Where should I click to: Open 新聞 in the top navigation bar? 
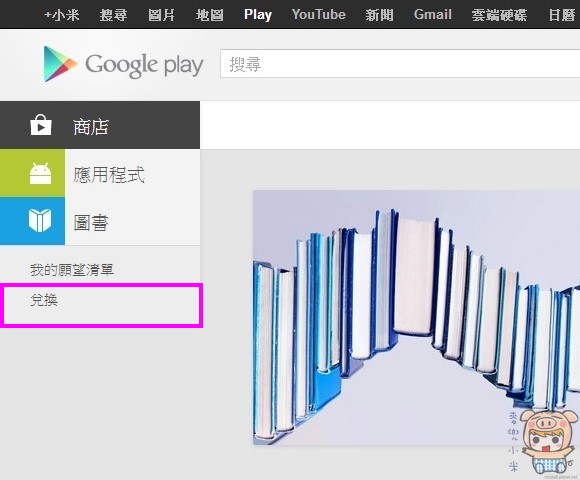(x=379, y=15)
